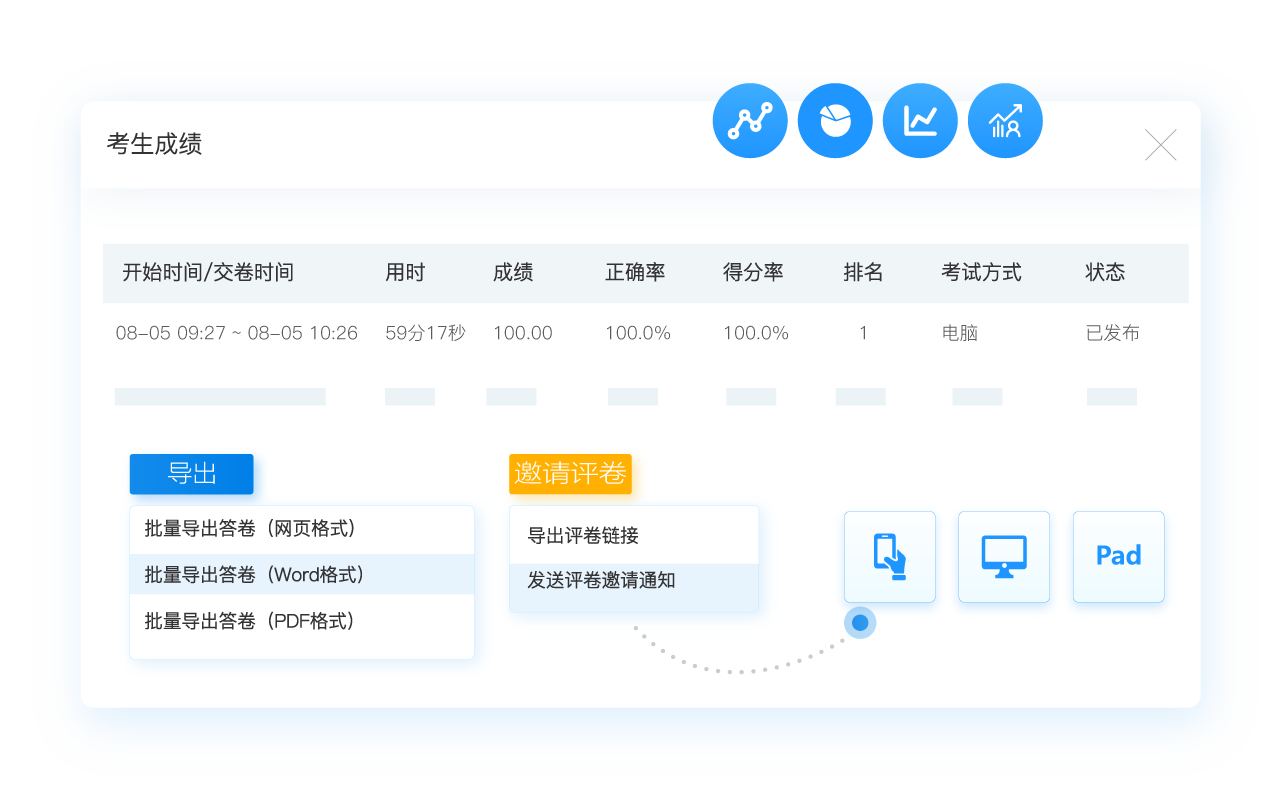The image size is (1280, 790).
Task: Click the trend line chart icon
Action: (x=920, y=121)
